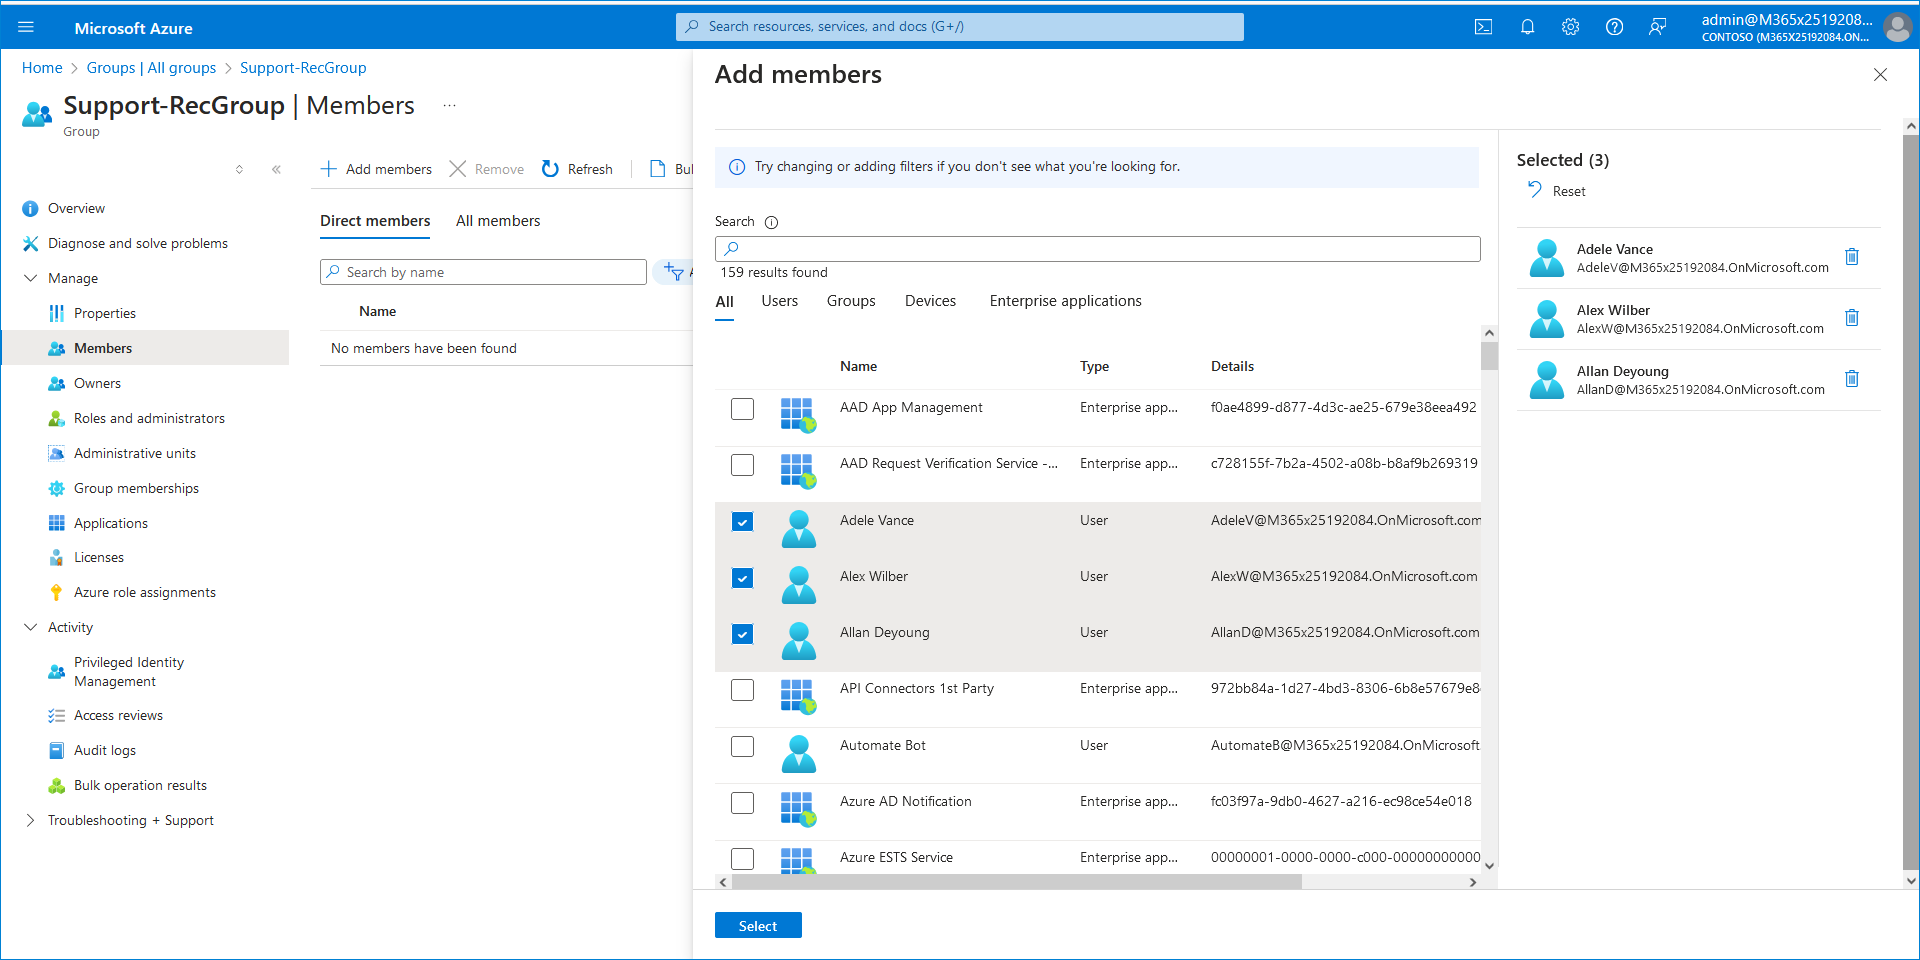This screenshot has width=1920, height=960.
Task: Open Audit logs in the sidebar
Action: pos(105,750)
